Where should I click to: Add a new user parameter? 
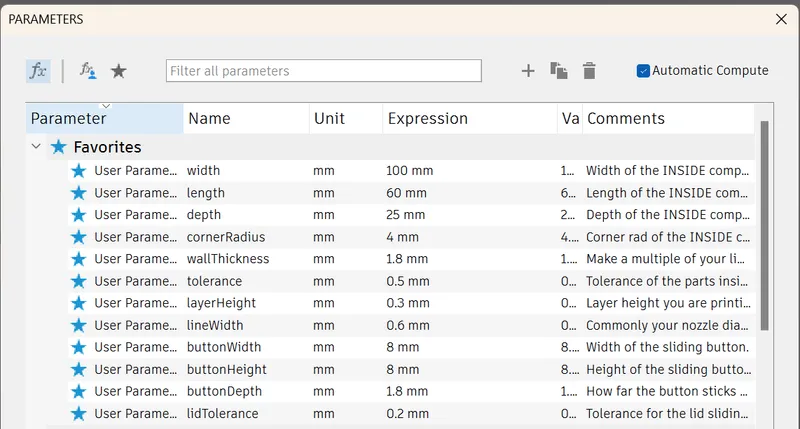coord(528,71)
